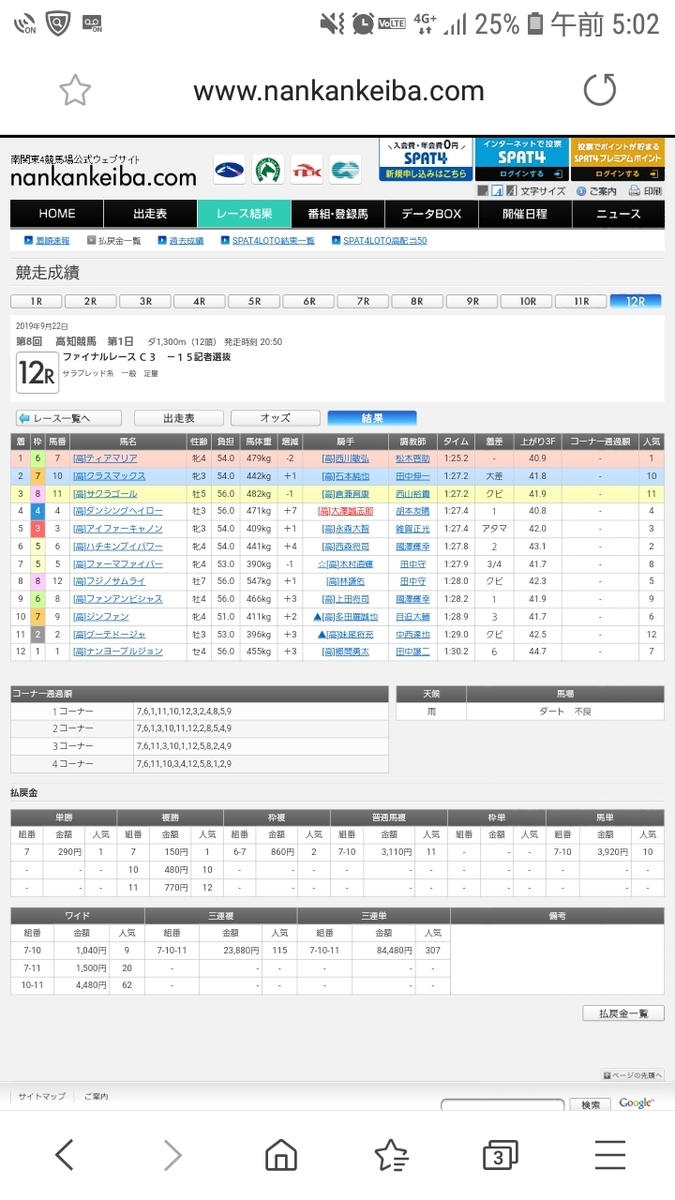Open 出走表 in navigation bar
Image resolution: width=675 pixels, height=1200 pixels.
click(x=150, y=214)
